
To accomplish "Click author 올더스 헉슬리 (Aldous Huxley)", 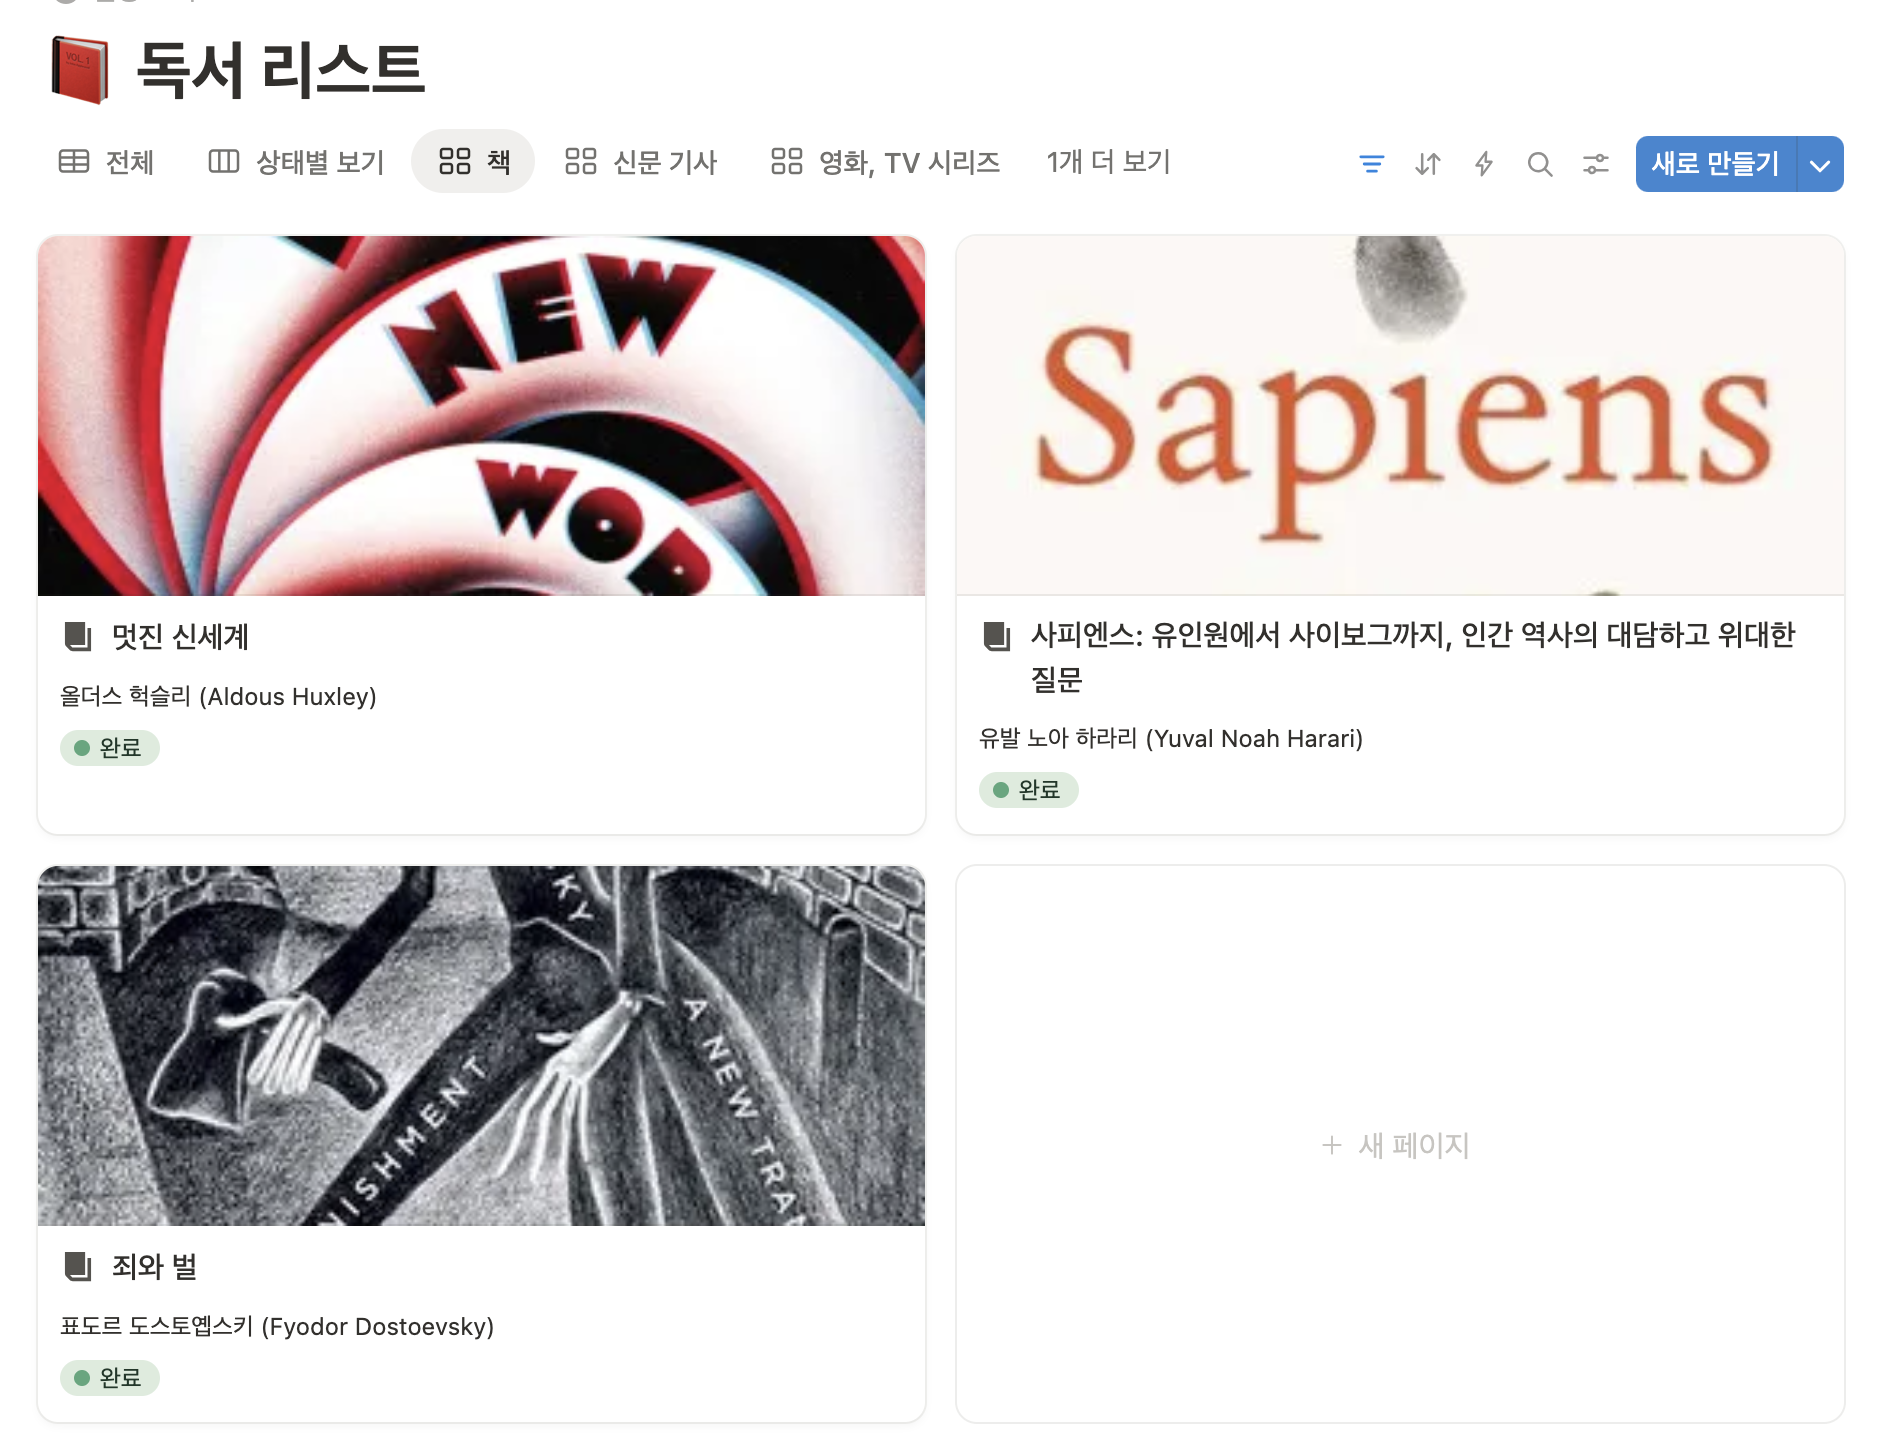I will click(218, 696).
